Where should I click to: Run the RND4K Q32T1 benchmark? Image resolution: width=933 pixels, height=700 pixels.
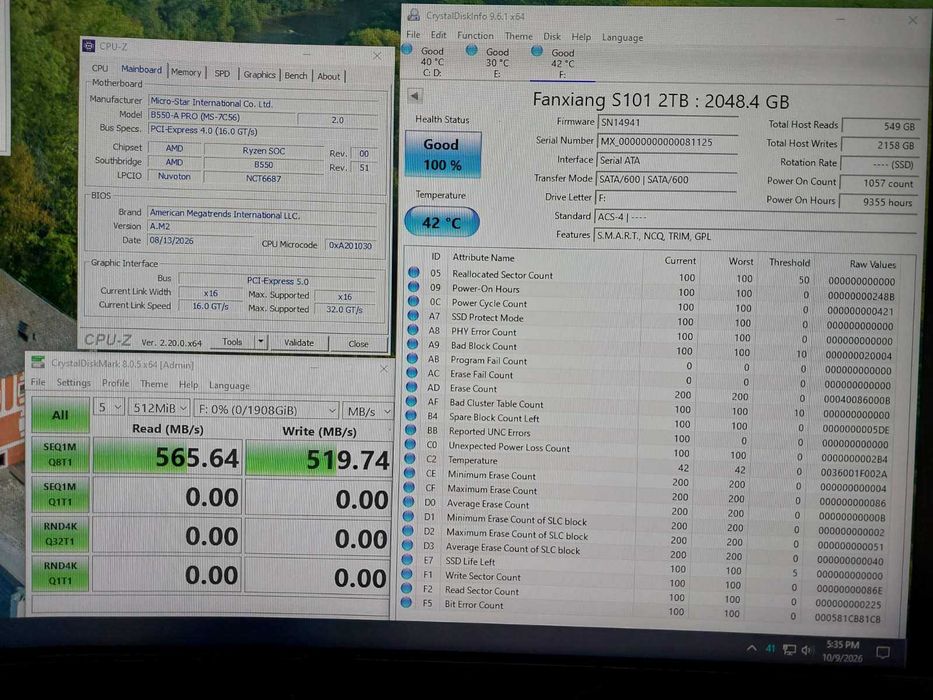(x=60, y=534)
